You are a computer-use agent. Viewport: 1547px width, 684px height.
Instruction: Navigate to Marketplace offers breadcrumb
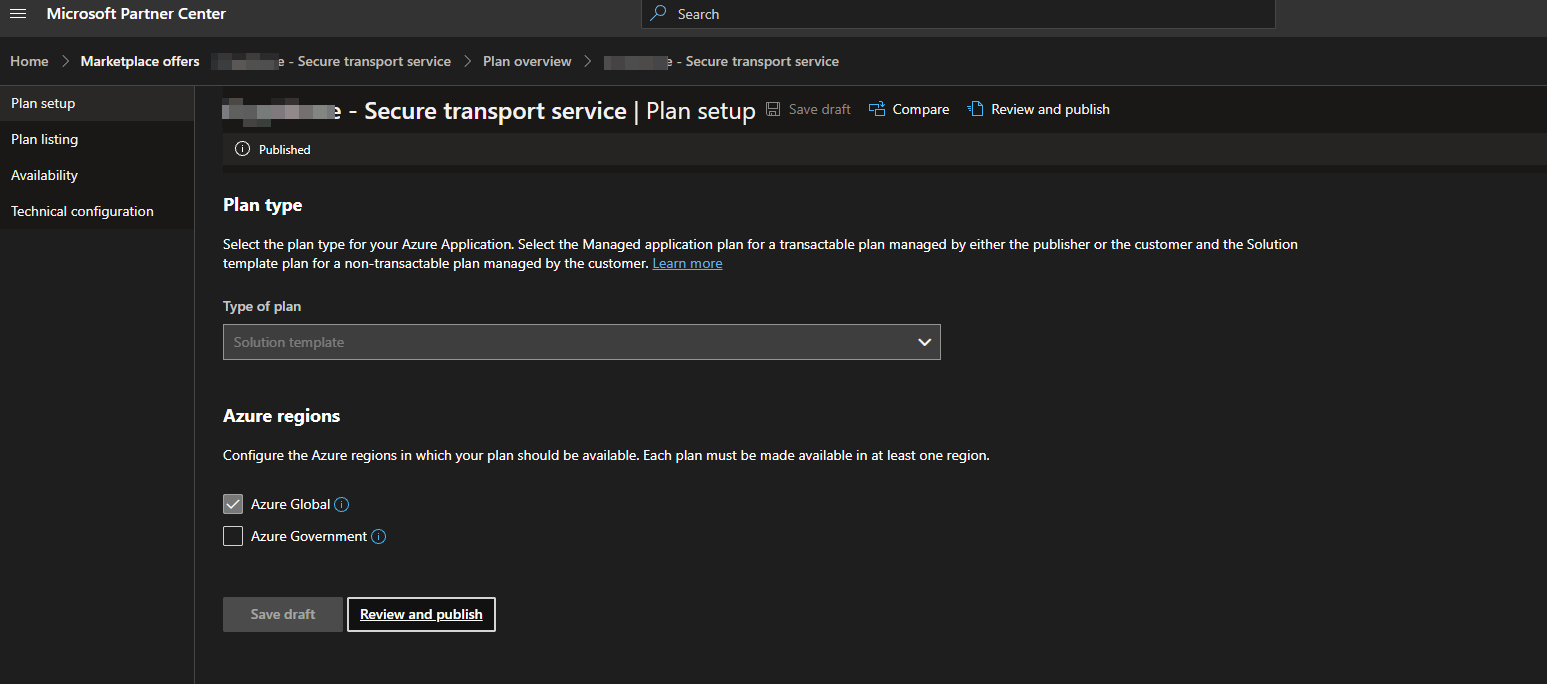coord(140,61)
